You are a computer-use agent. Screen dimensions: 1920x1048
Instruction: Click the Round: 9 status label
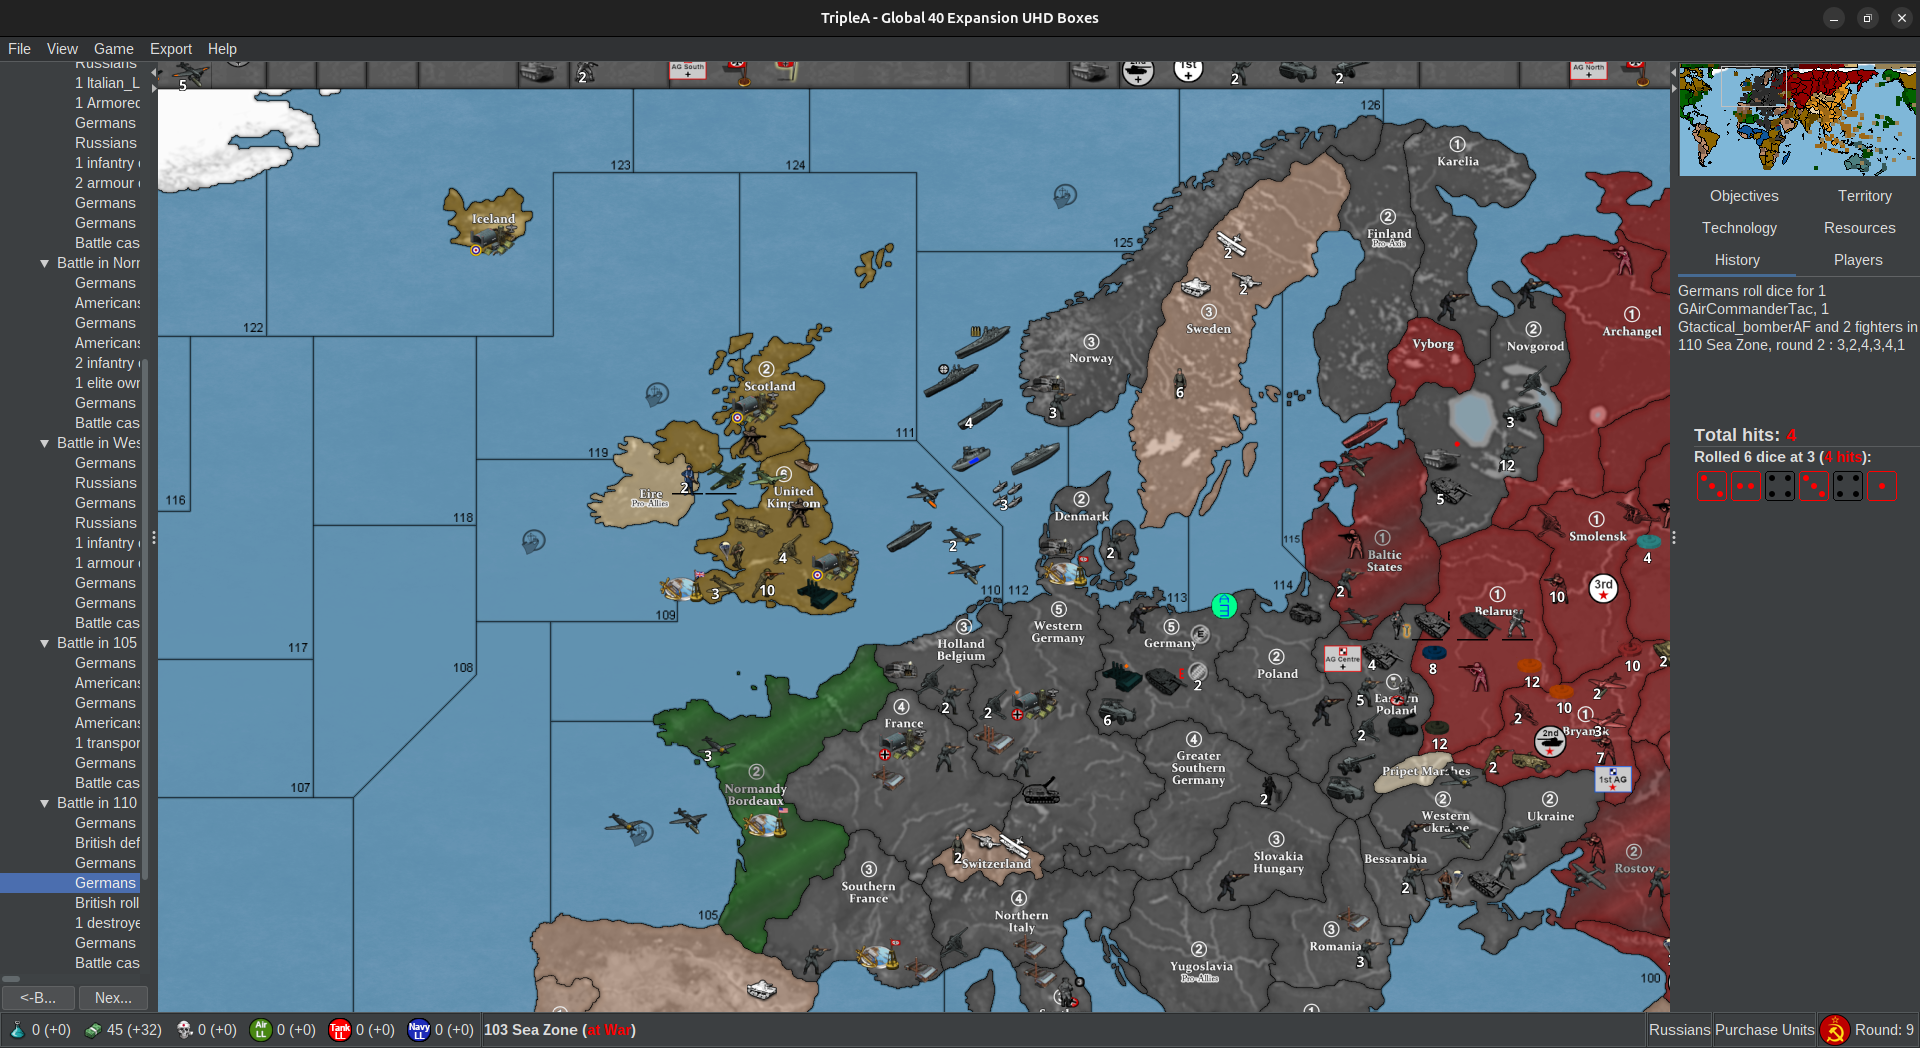click(x=1884, y=1030)
